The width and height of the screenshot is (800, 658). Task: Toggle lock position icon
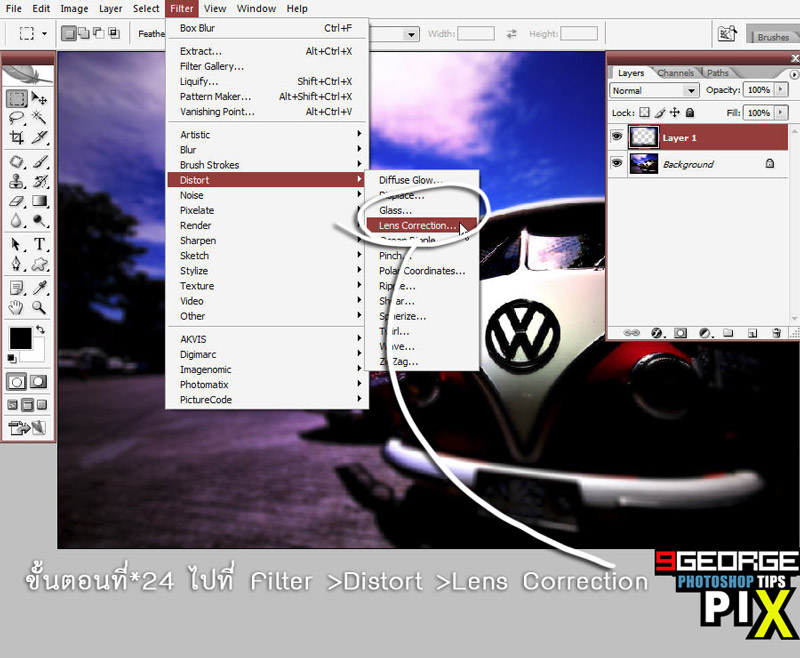(x=675, y=112)
